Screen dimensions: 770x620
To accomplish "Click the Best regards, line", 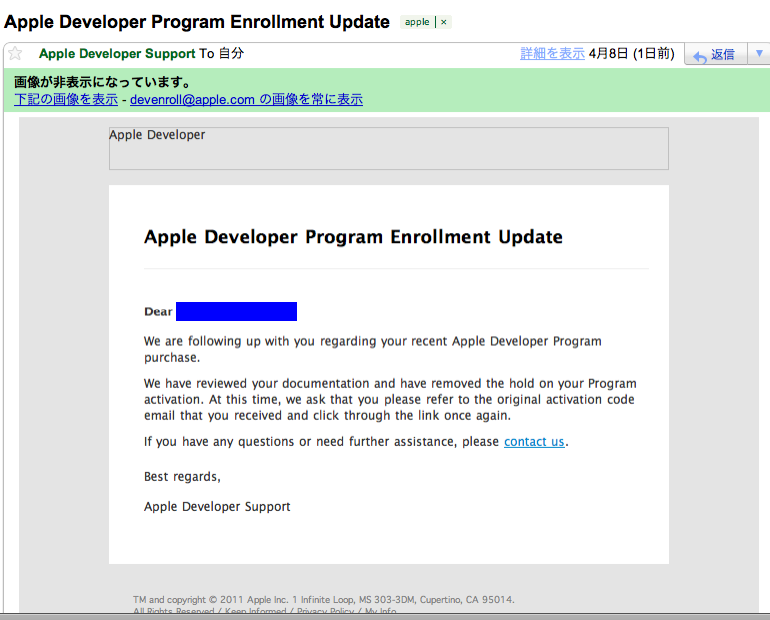I will tap(182, 477).
